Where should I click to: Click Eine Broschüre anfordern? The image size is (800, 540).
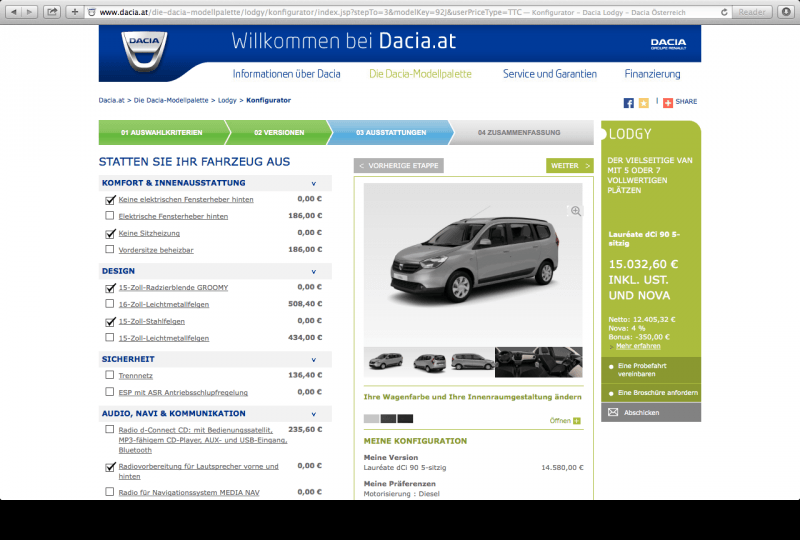click(x=651, y=393)
